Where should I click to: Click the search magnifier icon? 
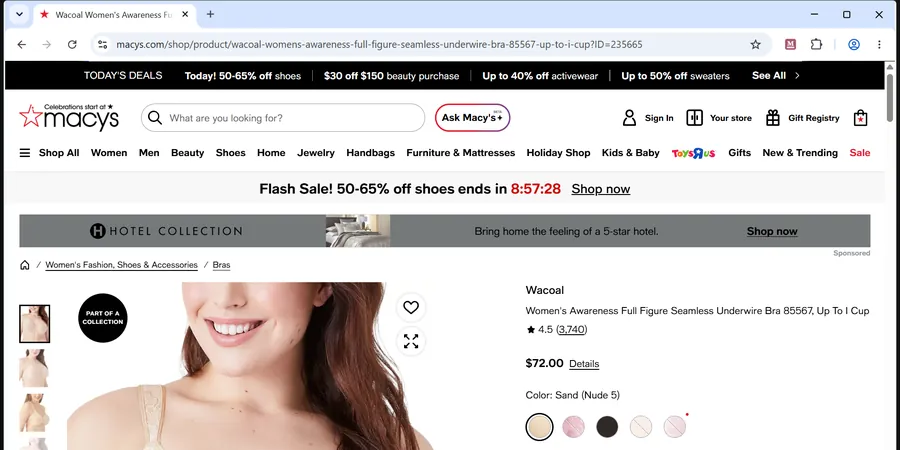click(x=155, y=118)
